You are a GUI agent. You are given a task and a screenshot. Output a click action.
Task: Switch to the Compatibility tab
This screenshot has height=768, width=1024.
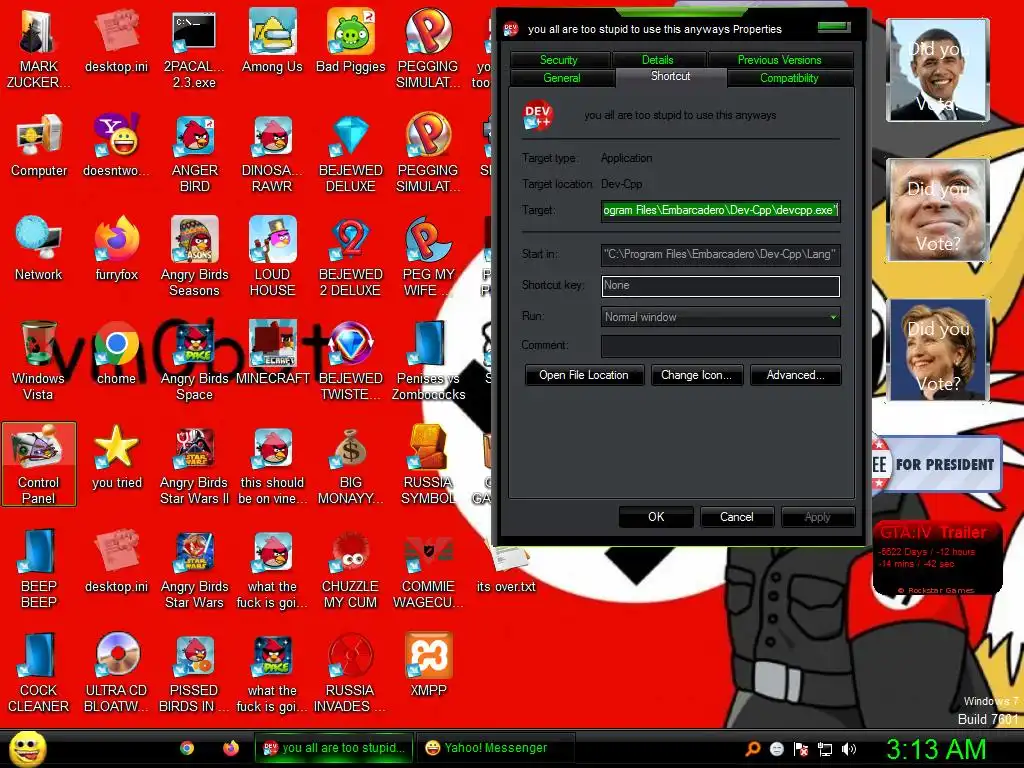click(789, 78)
